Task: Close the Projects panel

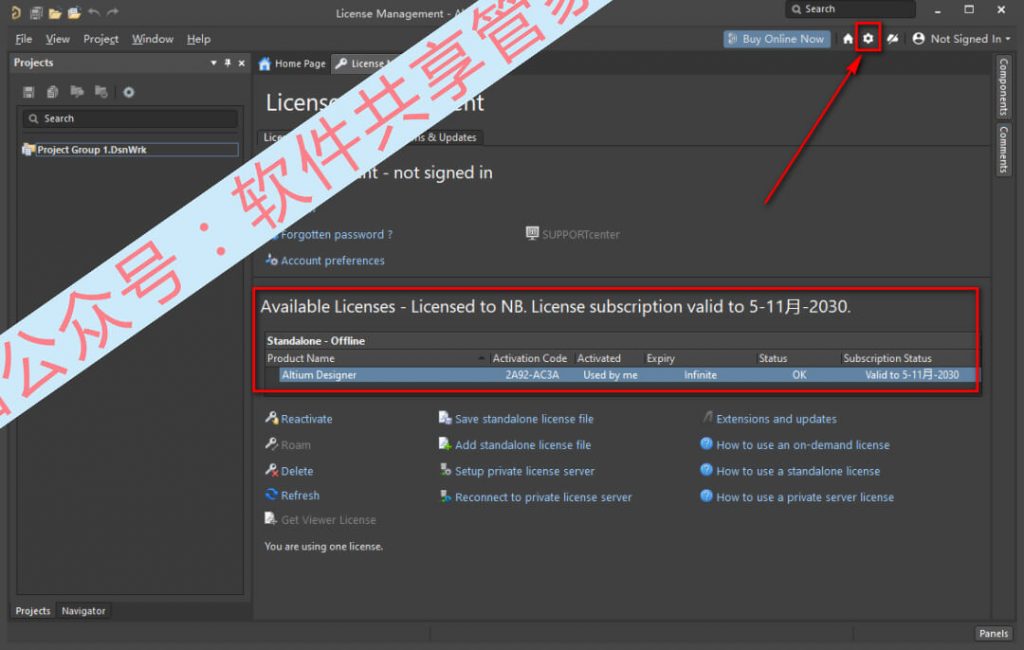Action: 242,63
